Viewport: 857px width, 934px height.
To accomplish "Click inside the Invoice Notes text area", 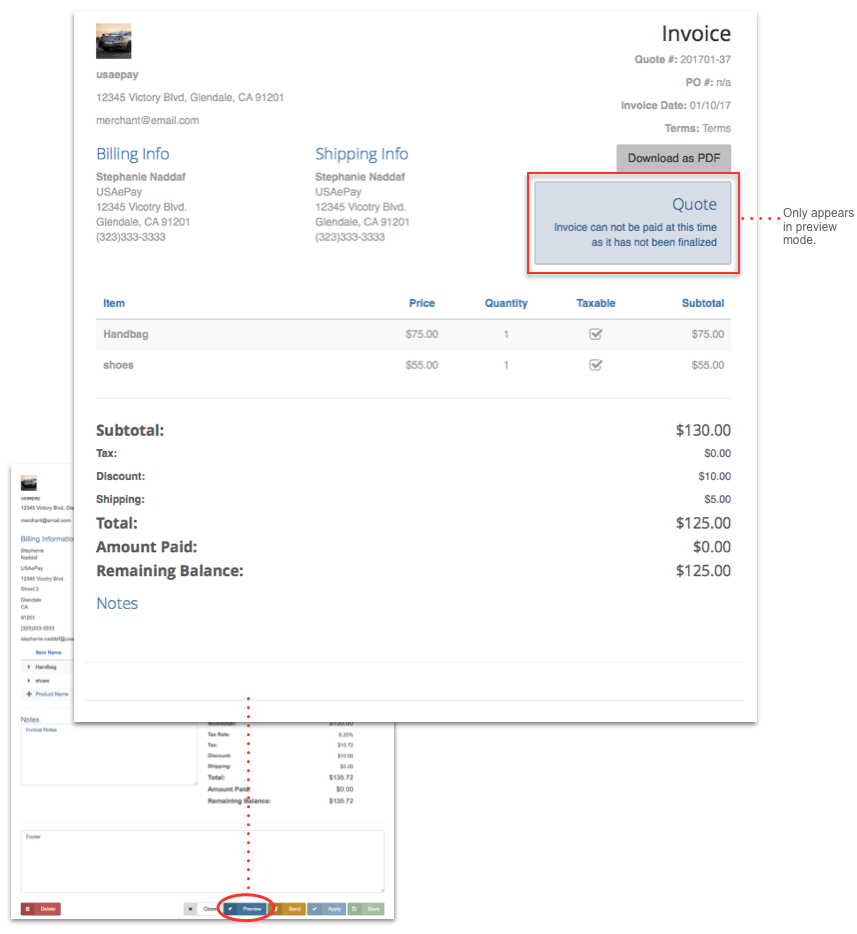I will [108, 760].
